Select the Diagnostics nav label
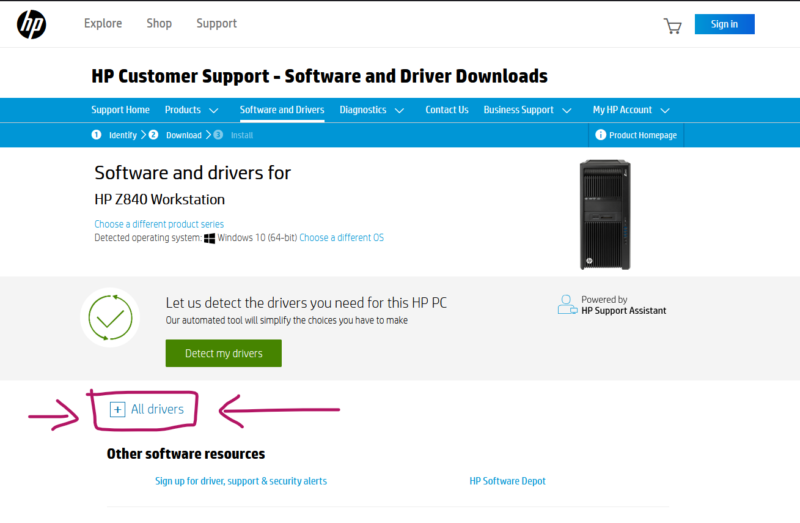The height and width of the screenshot is (523, 800). click(363, 110)
